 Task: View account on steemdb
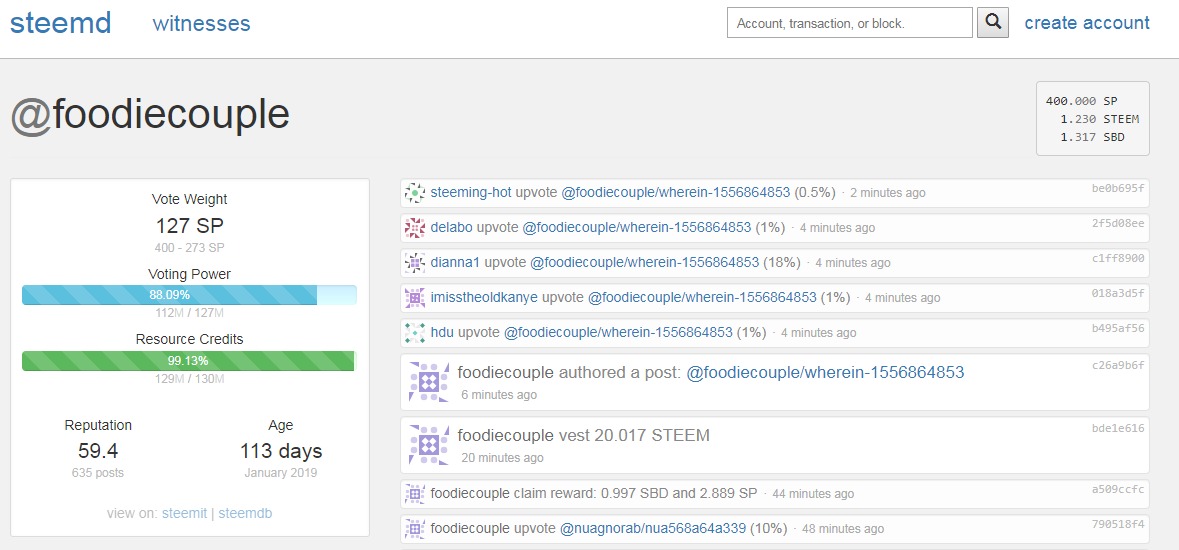(245, 514)
